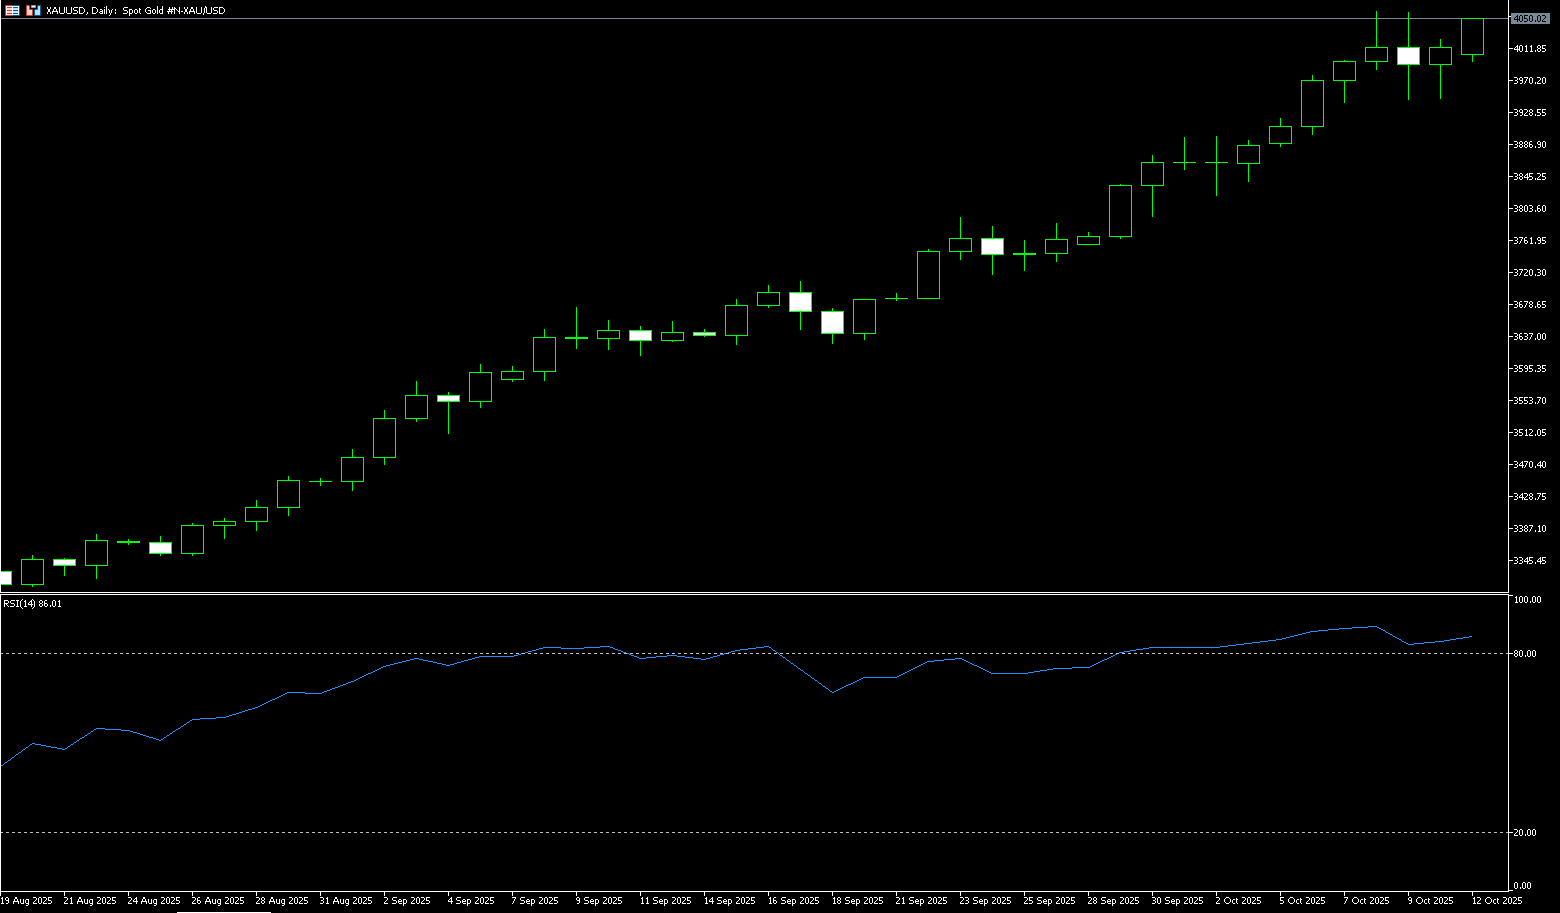Click the horizontal bid price line across chart
The width and height of the screenshot is (1560, 913).
700,18
